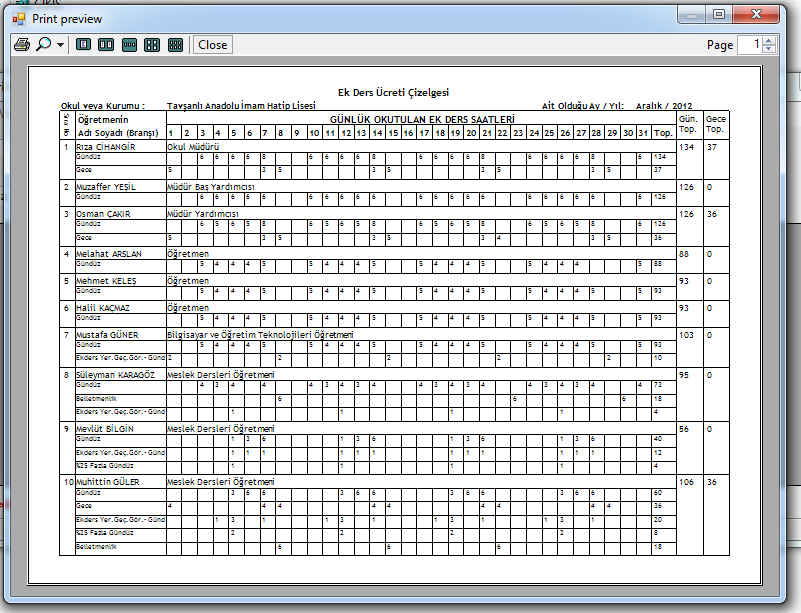The image size is (801, 613).
Task: Click Mevlüt BİLGİN's day total '56'
Action: (684, 429)
